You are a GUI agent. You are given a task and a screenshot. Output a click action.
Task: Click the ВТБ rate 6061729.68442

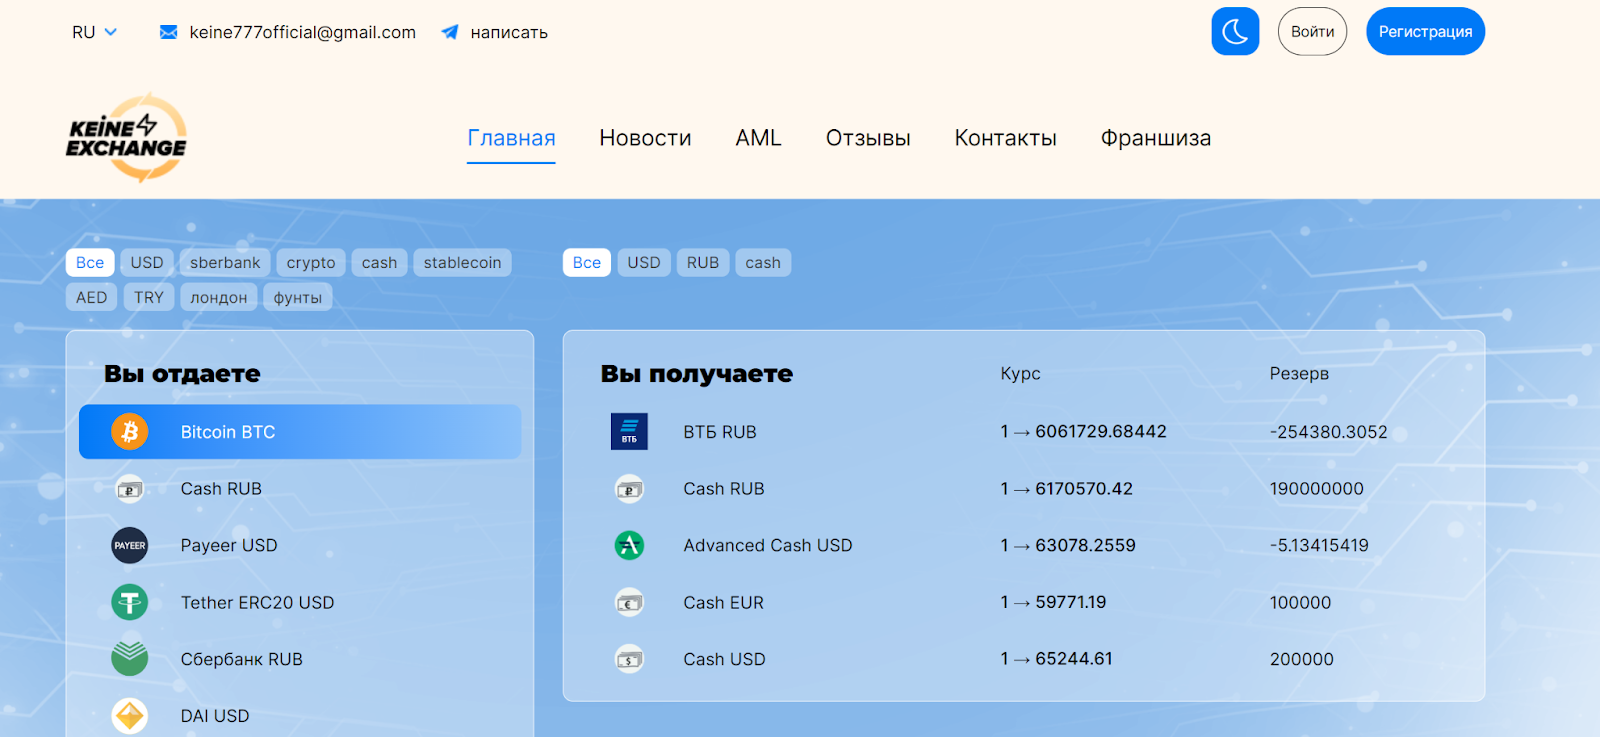1083,432
